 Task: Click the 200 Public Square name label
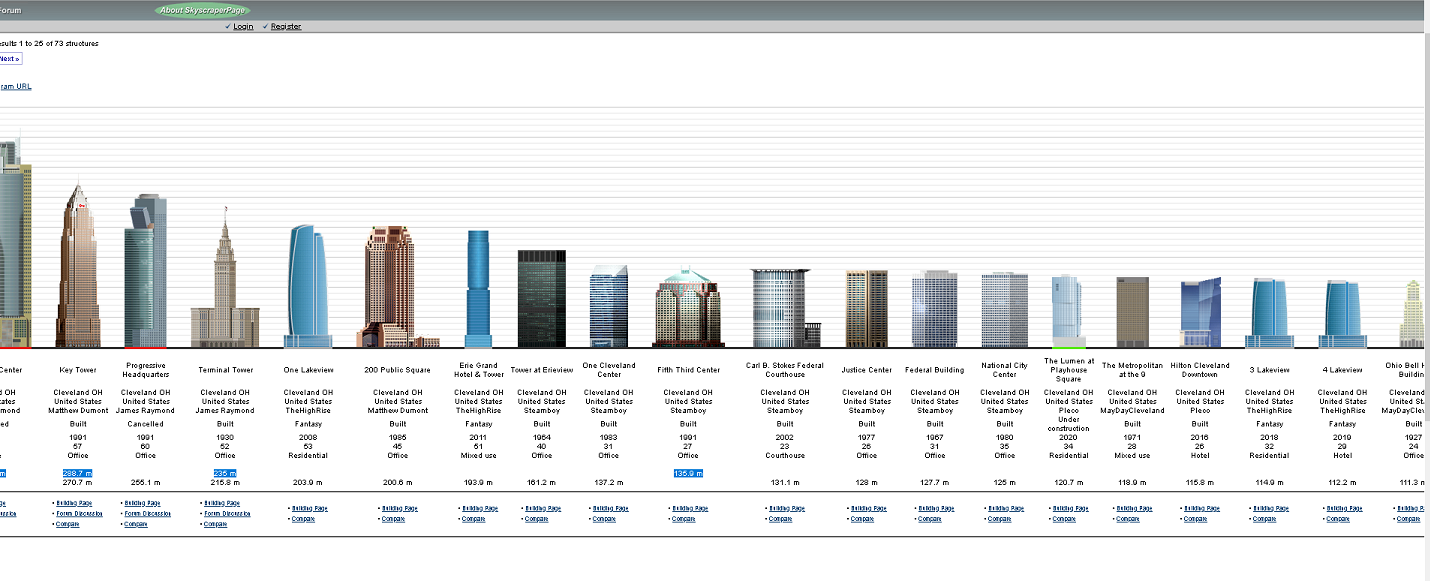pos(397,370)
